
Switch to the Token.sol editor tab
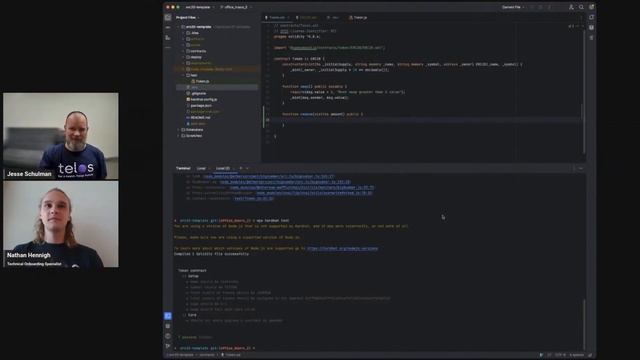pos(276,18)
